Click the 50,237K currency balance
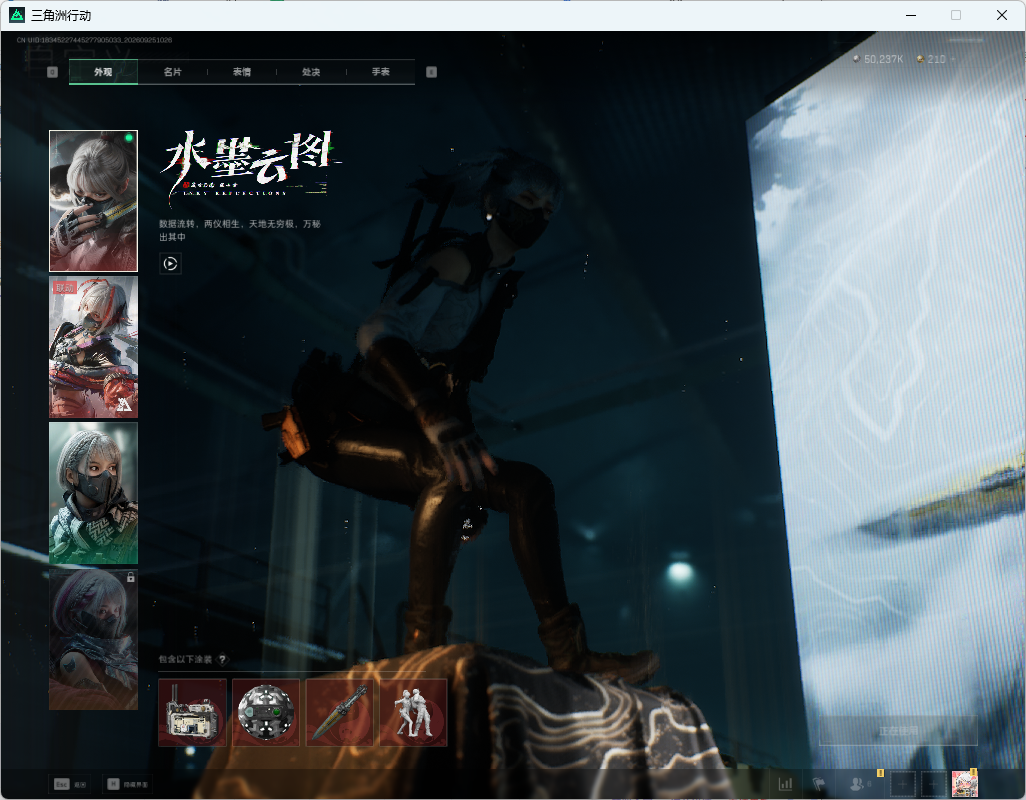The height and width of the screenshot is (800, 1026). coord(878,59)
